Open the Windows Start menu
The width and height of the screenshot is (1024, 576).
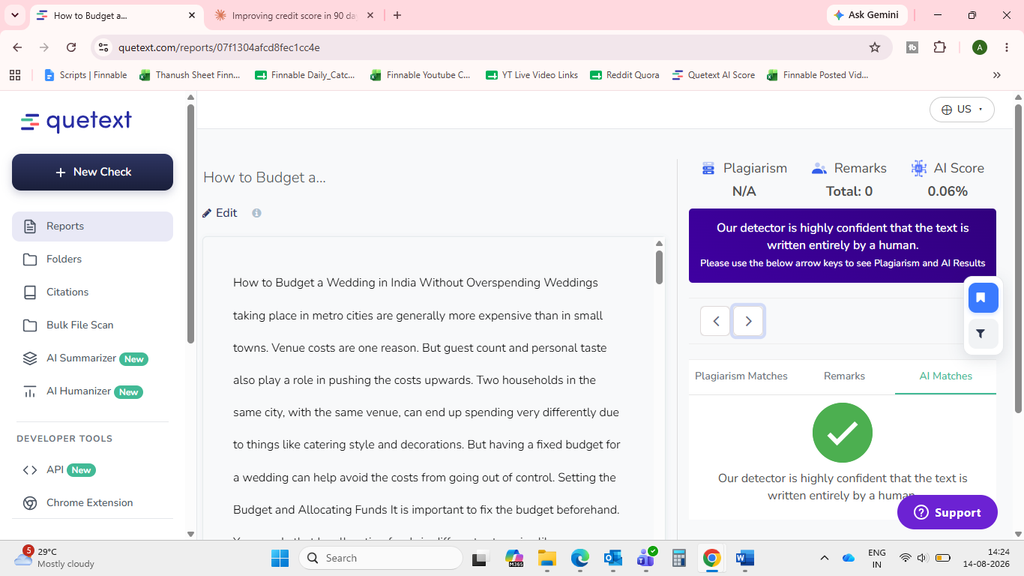280,558
